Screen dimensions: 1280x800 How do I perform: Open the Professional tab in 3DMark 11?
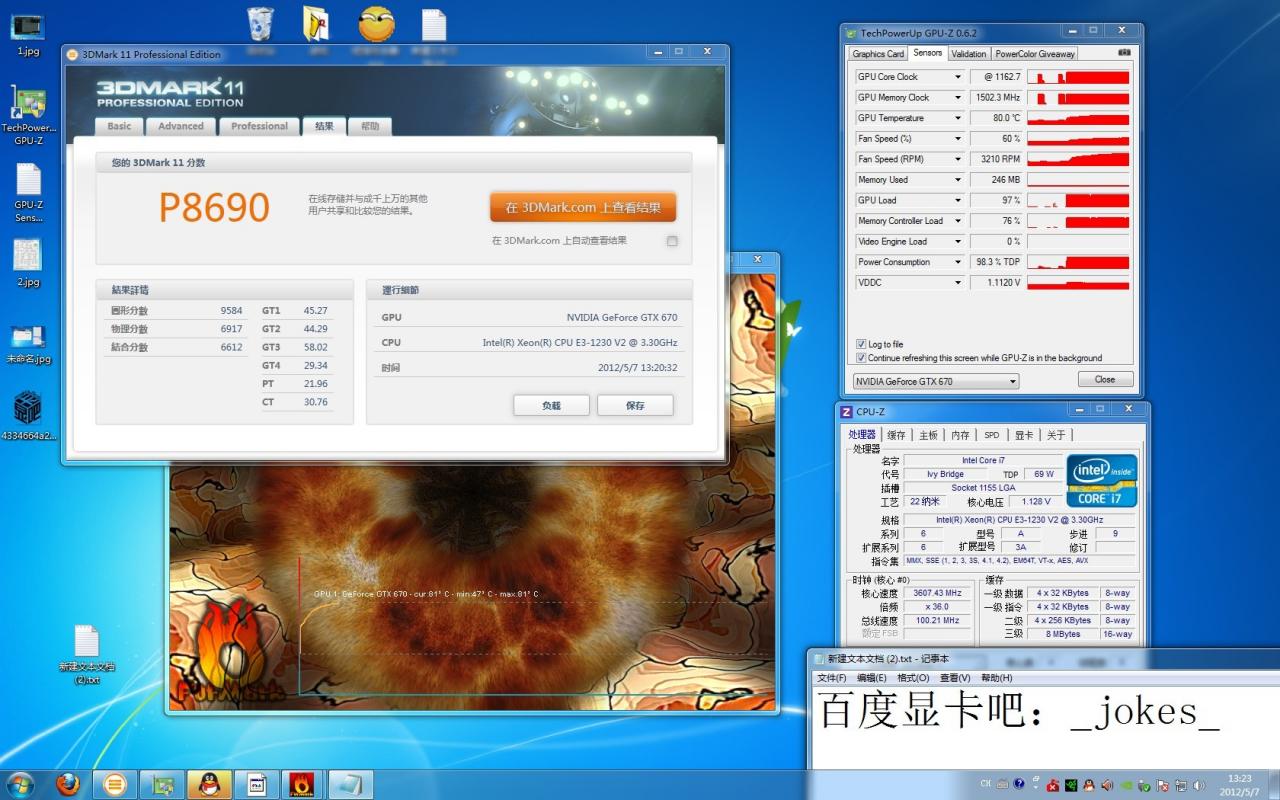pyautogui.click(x=259, y=126)
